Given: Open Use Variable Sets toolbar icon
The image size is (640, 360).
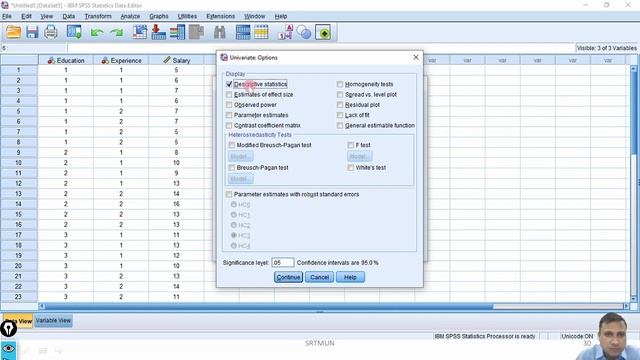Looking at the screenshot, I should click(x=304, y=32).
